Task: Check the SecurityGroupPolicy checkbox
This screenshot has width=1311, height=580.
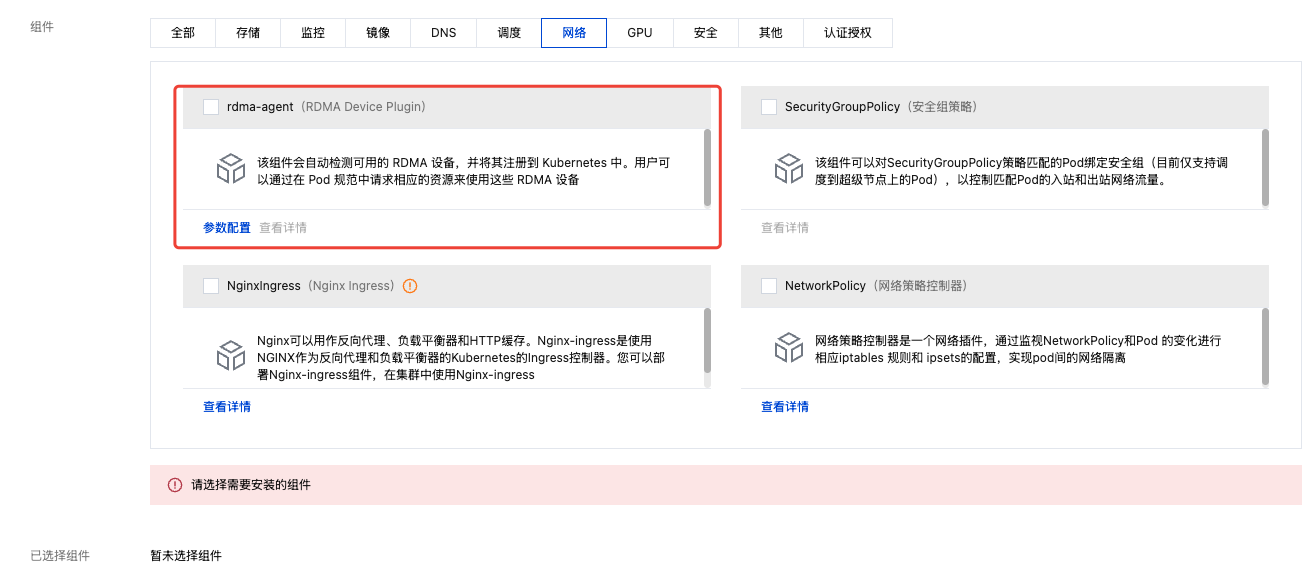Action: tap(769, 107)
